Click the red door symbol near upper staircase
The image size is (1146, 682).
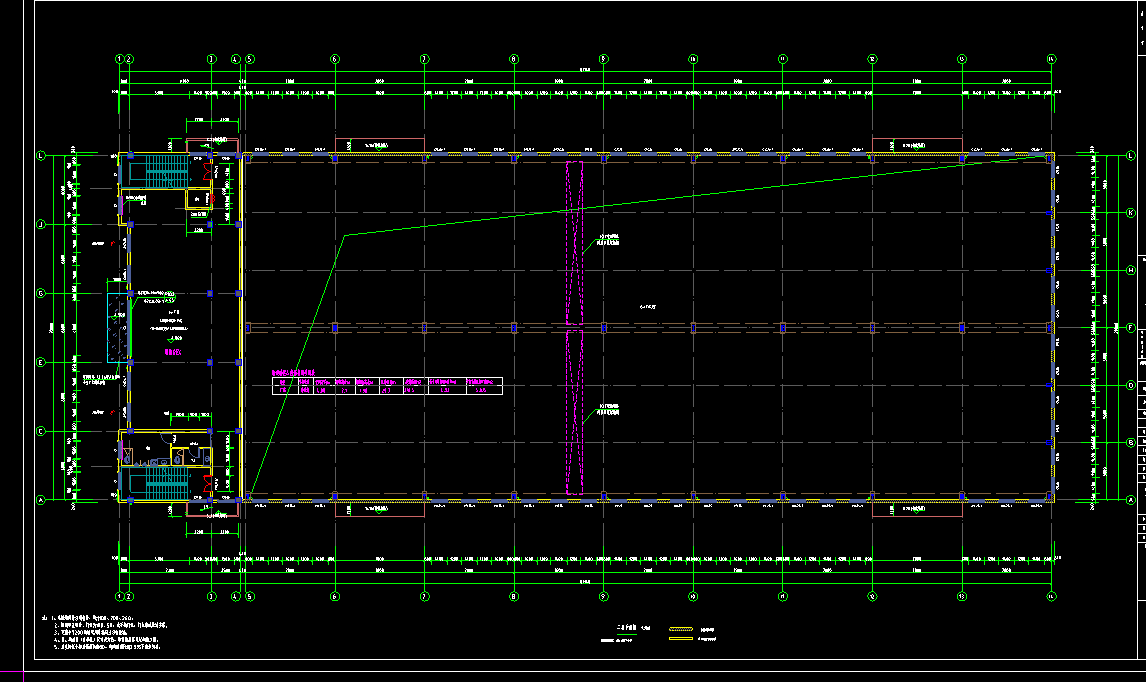207,170
